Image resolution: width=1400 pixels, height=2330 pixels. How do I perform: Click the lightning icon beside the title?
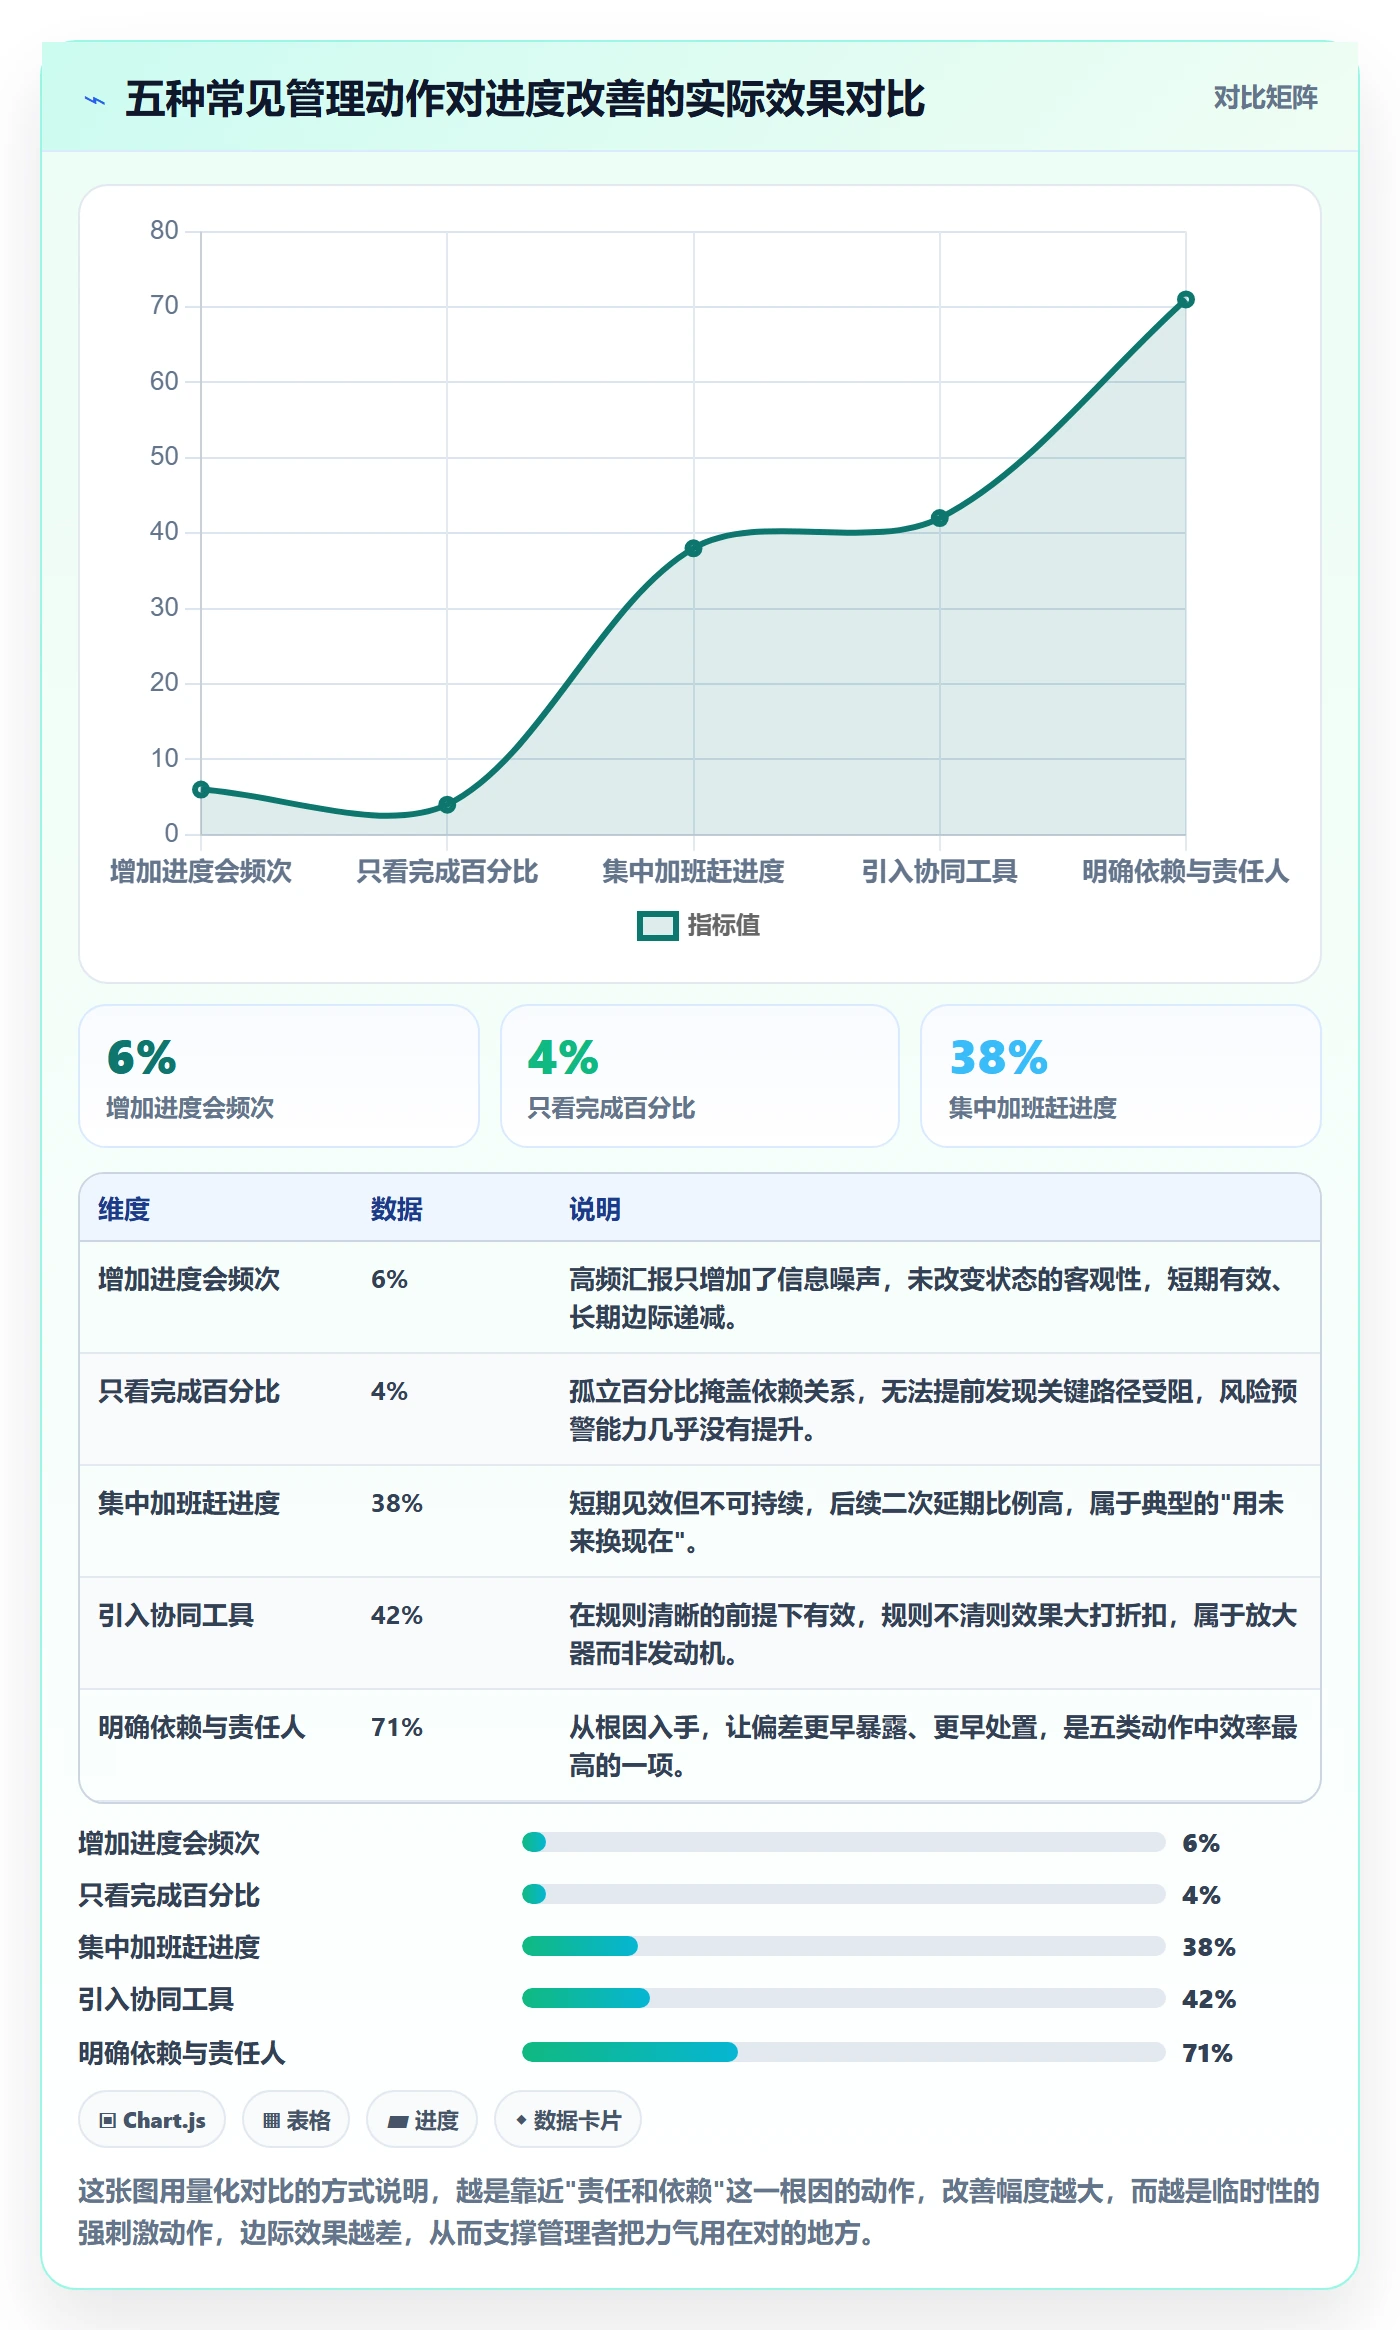95,100
